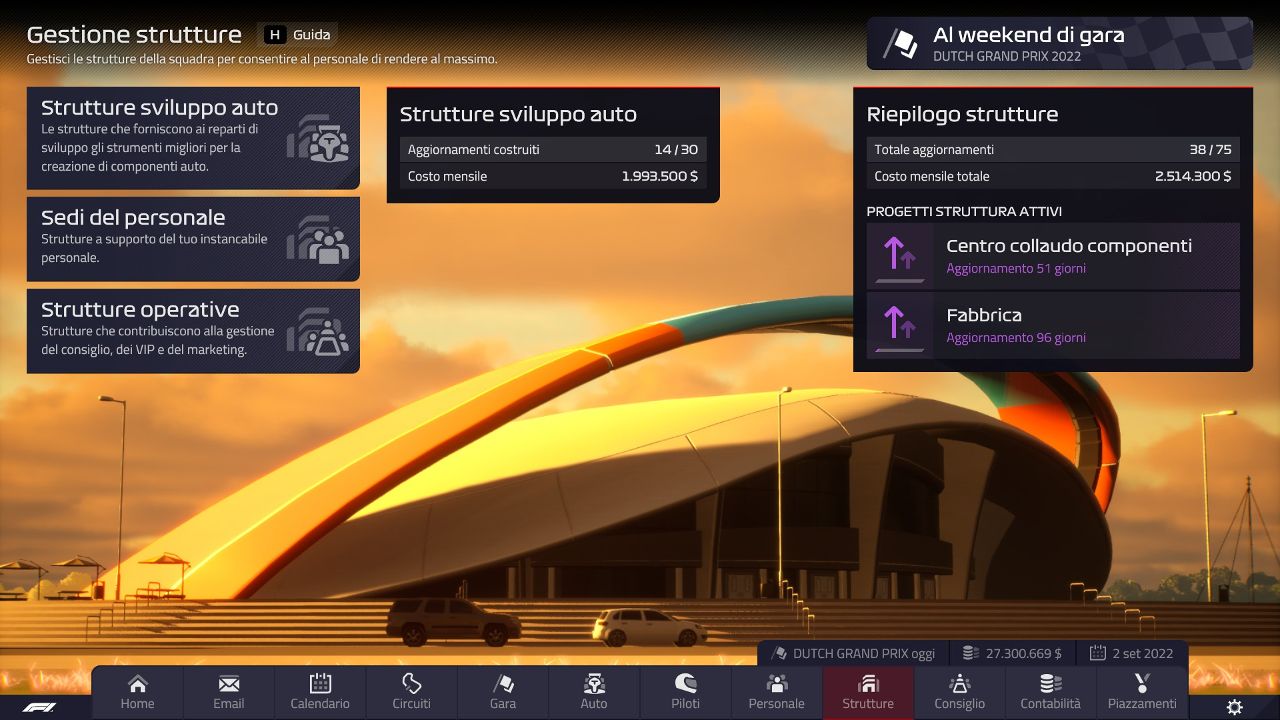
Task: Click Costo mensile totale 2.514.300 $ row
Action: pos(1053,176)
